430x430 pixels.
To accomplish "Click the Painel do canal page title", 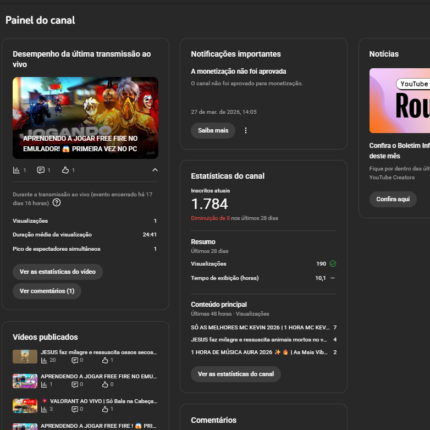I will click(40, 20).
